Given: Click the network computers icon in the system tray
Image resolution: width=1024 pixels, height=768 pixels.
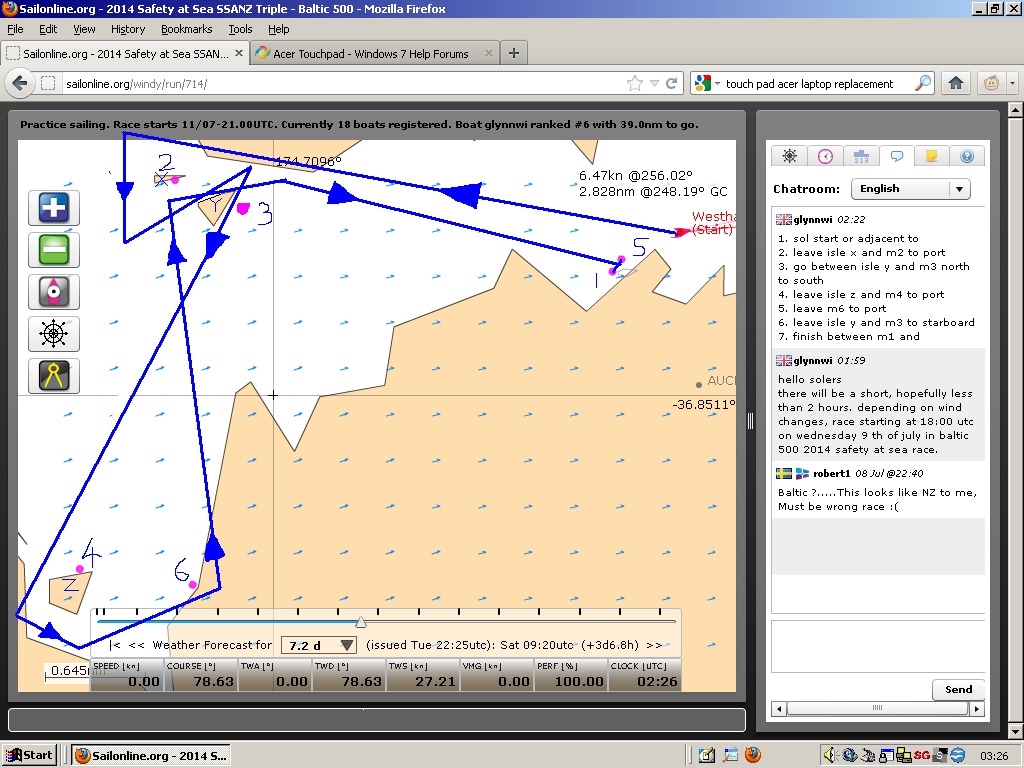Looking at the screenshot, I should pyautogui.click(x=904, y=756).
